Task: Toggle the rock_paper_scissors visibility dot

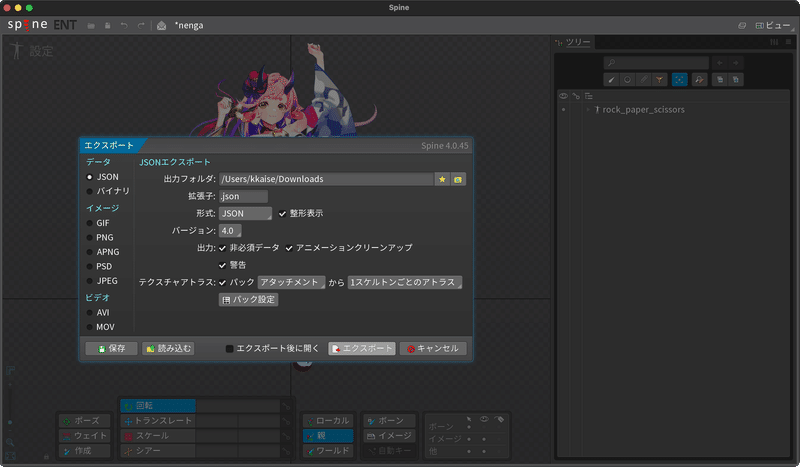Action: click(x=563, y=110)
